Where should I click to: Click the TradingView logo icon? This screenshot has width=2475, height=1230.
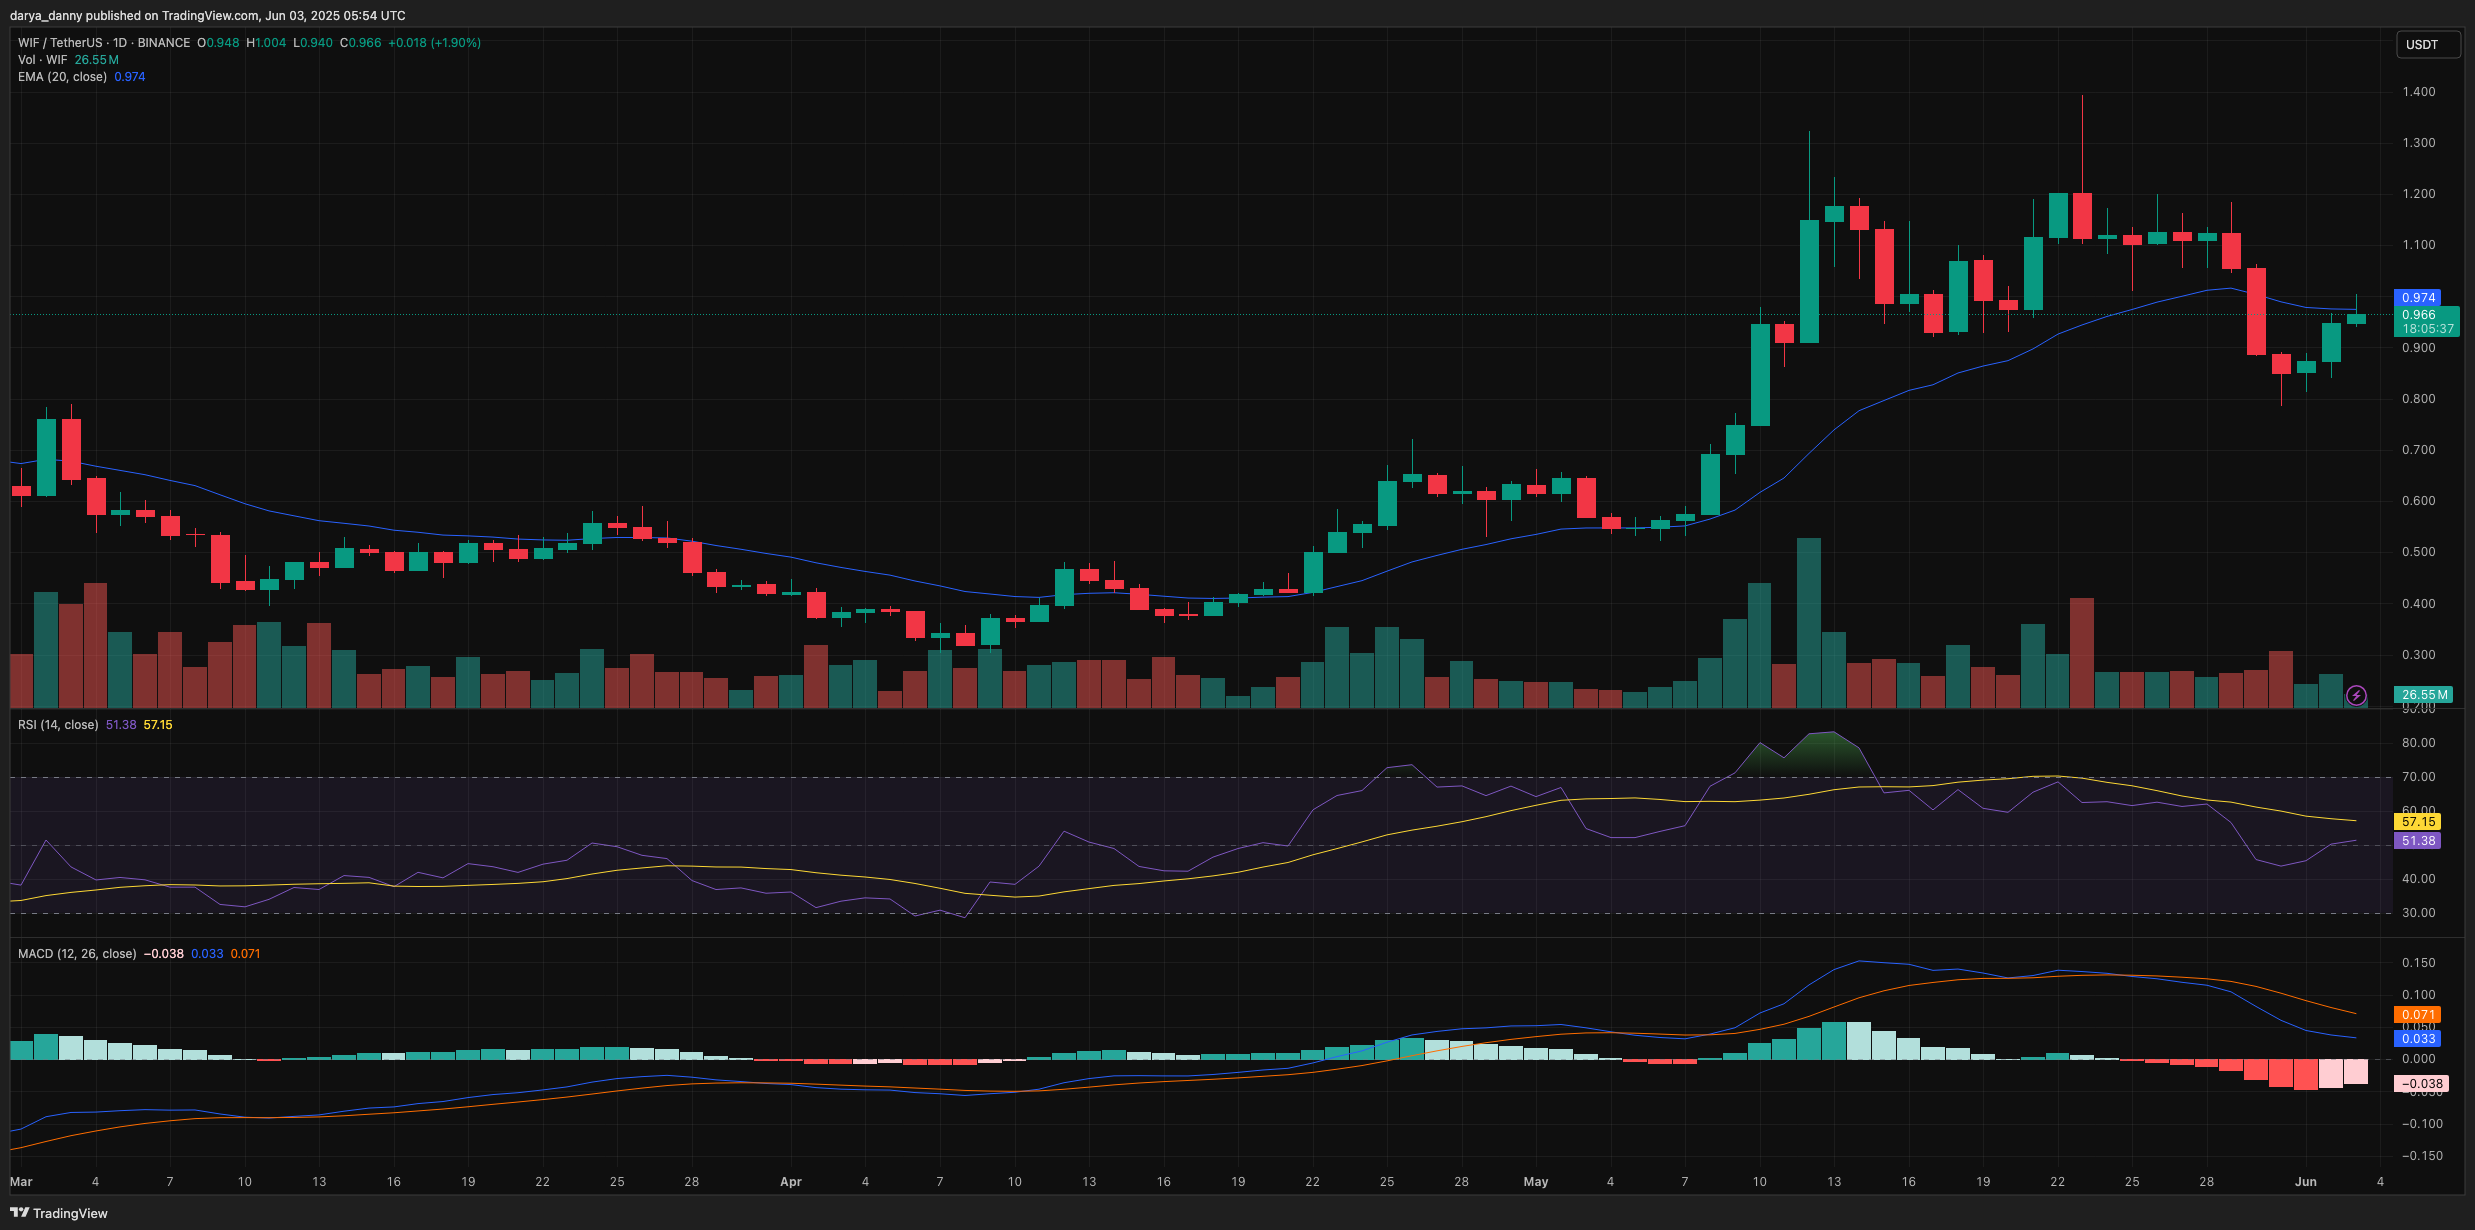click(x=20, y=1213)
